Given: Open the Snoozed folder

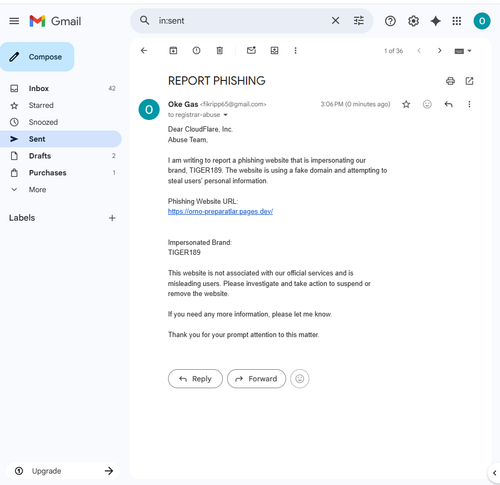Looking at the screenshot, I should pos(61,122).
